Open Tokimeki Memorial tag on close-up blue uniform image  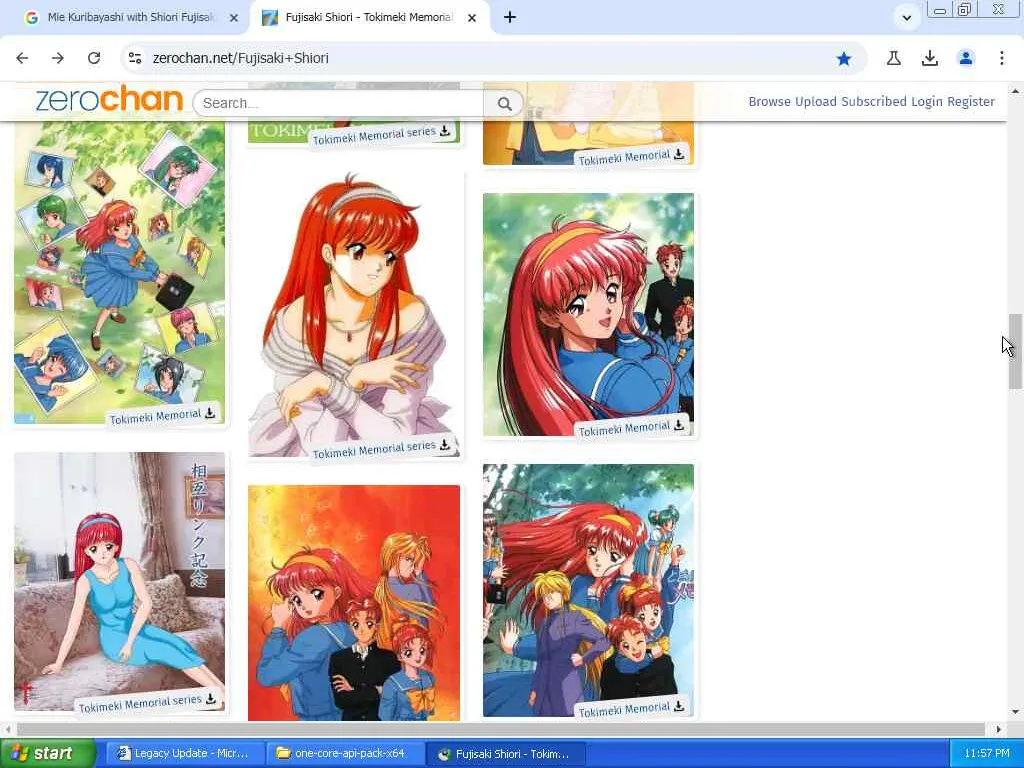coord(624,428)
